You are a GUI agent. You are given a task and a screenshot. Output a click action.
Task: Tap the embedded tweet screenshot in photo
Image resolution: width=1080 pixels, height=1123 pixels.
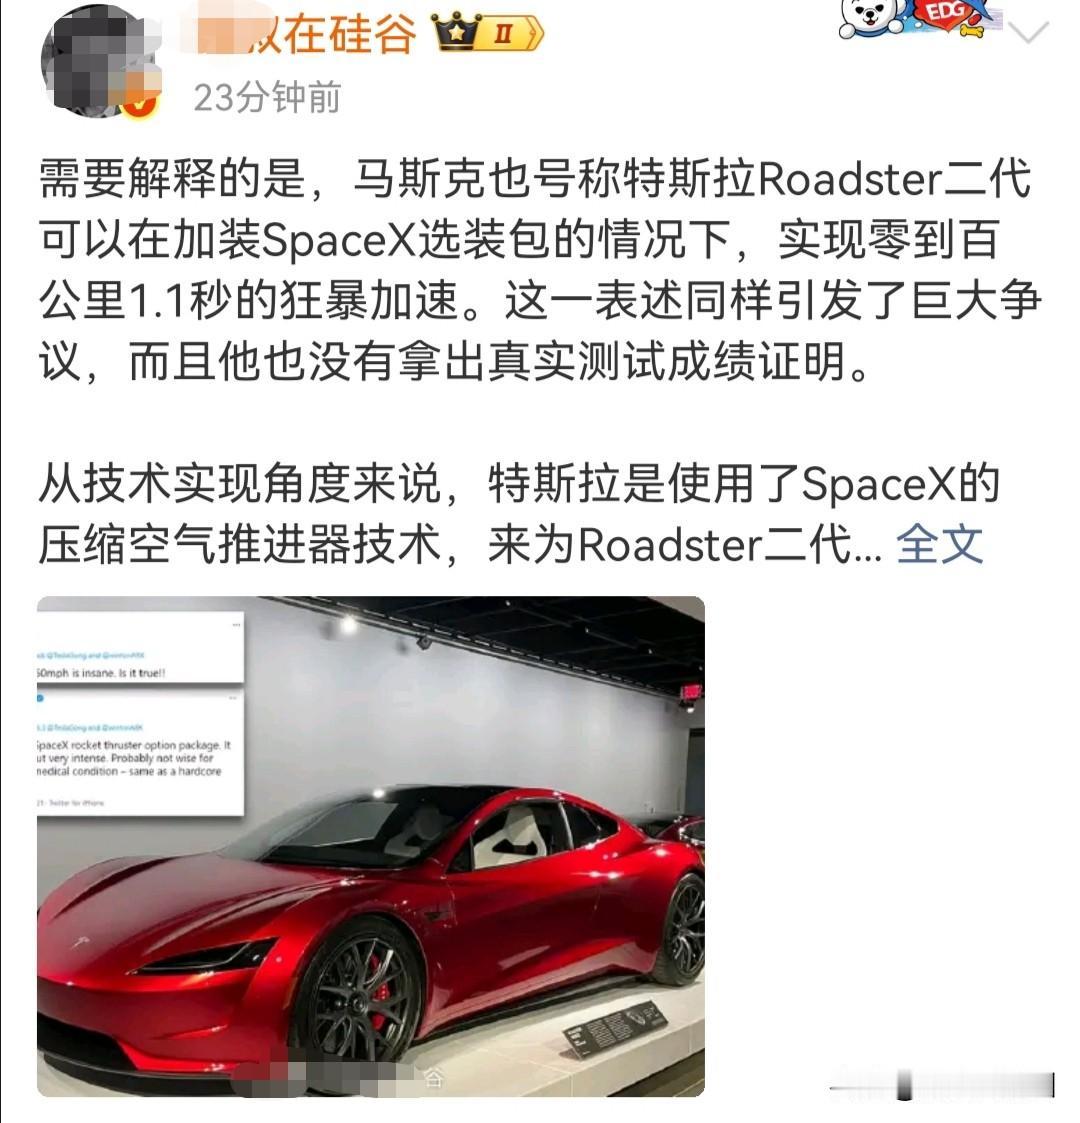click(140, 713)
